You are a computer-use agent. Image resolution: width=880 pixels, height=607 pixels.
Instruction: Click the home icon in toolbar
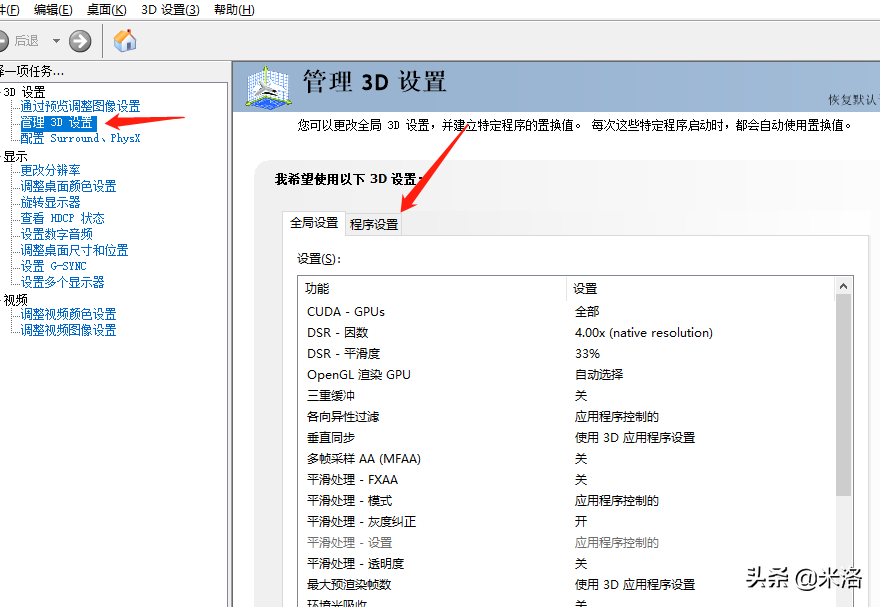point(125,40)
